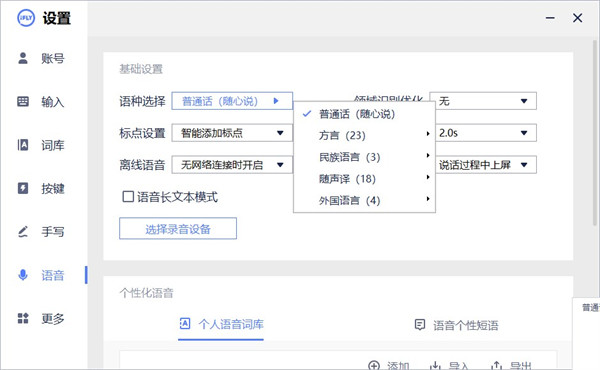Click the 导出 export button text

coord(521,366)
